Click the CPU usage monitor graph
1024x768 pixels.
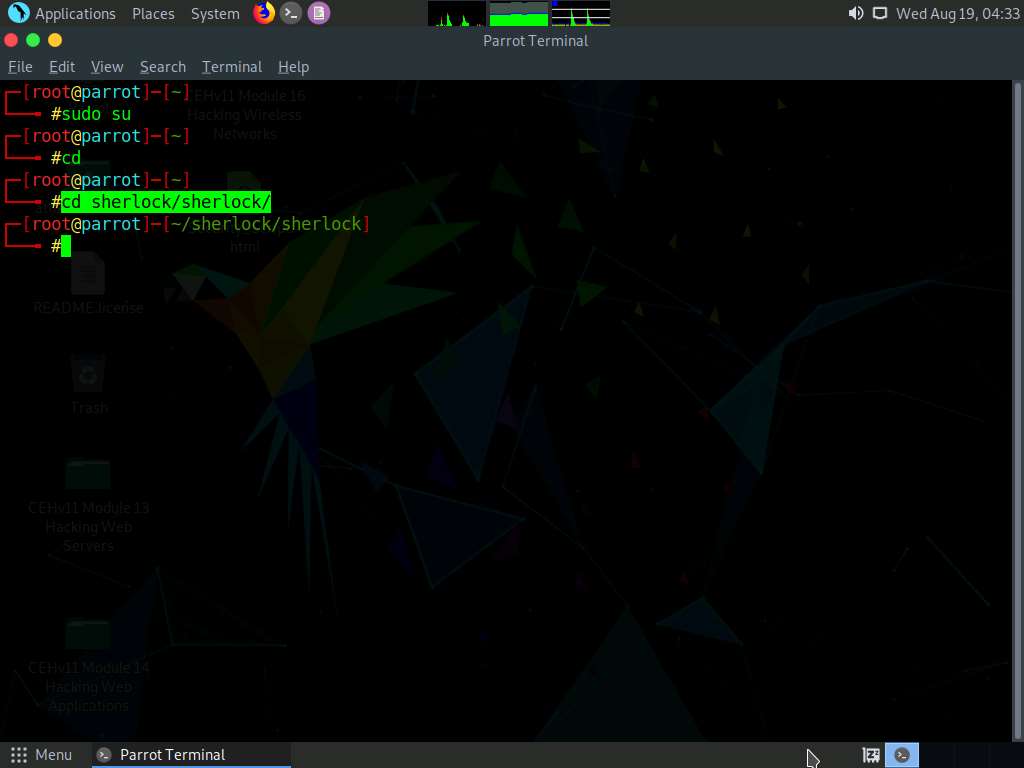point(456,13)
